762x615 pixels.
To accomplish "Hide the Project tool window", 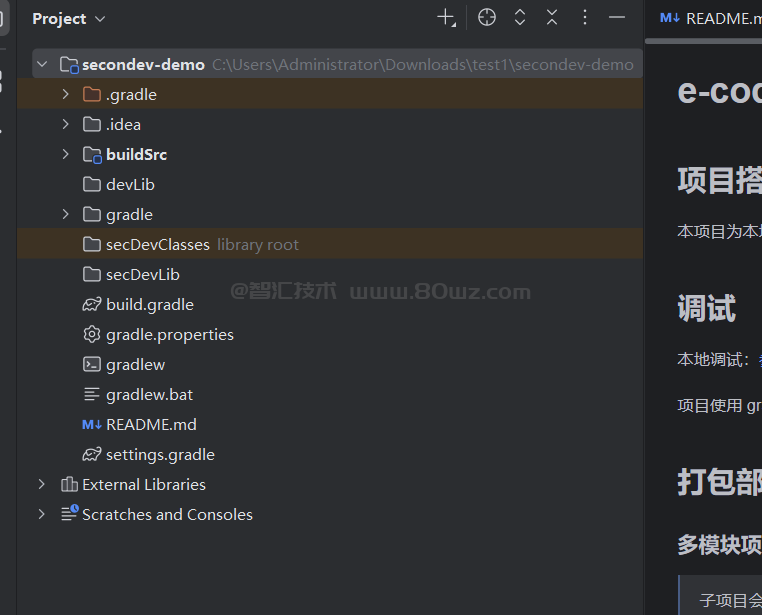I will coord(617,18).
